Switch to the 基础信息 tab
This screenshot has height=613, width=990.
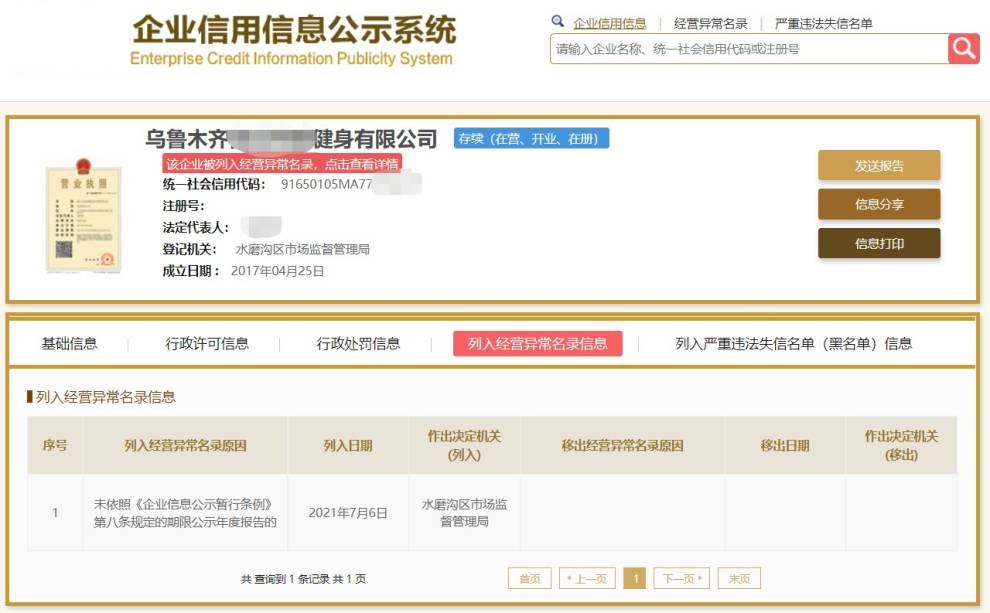[69, 344]
